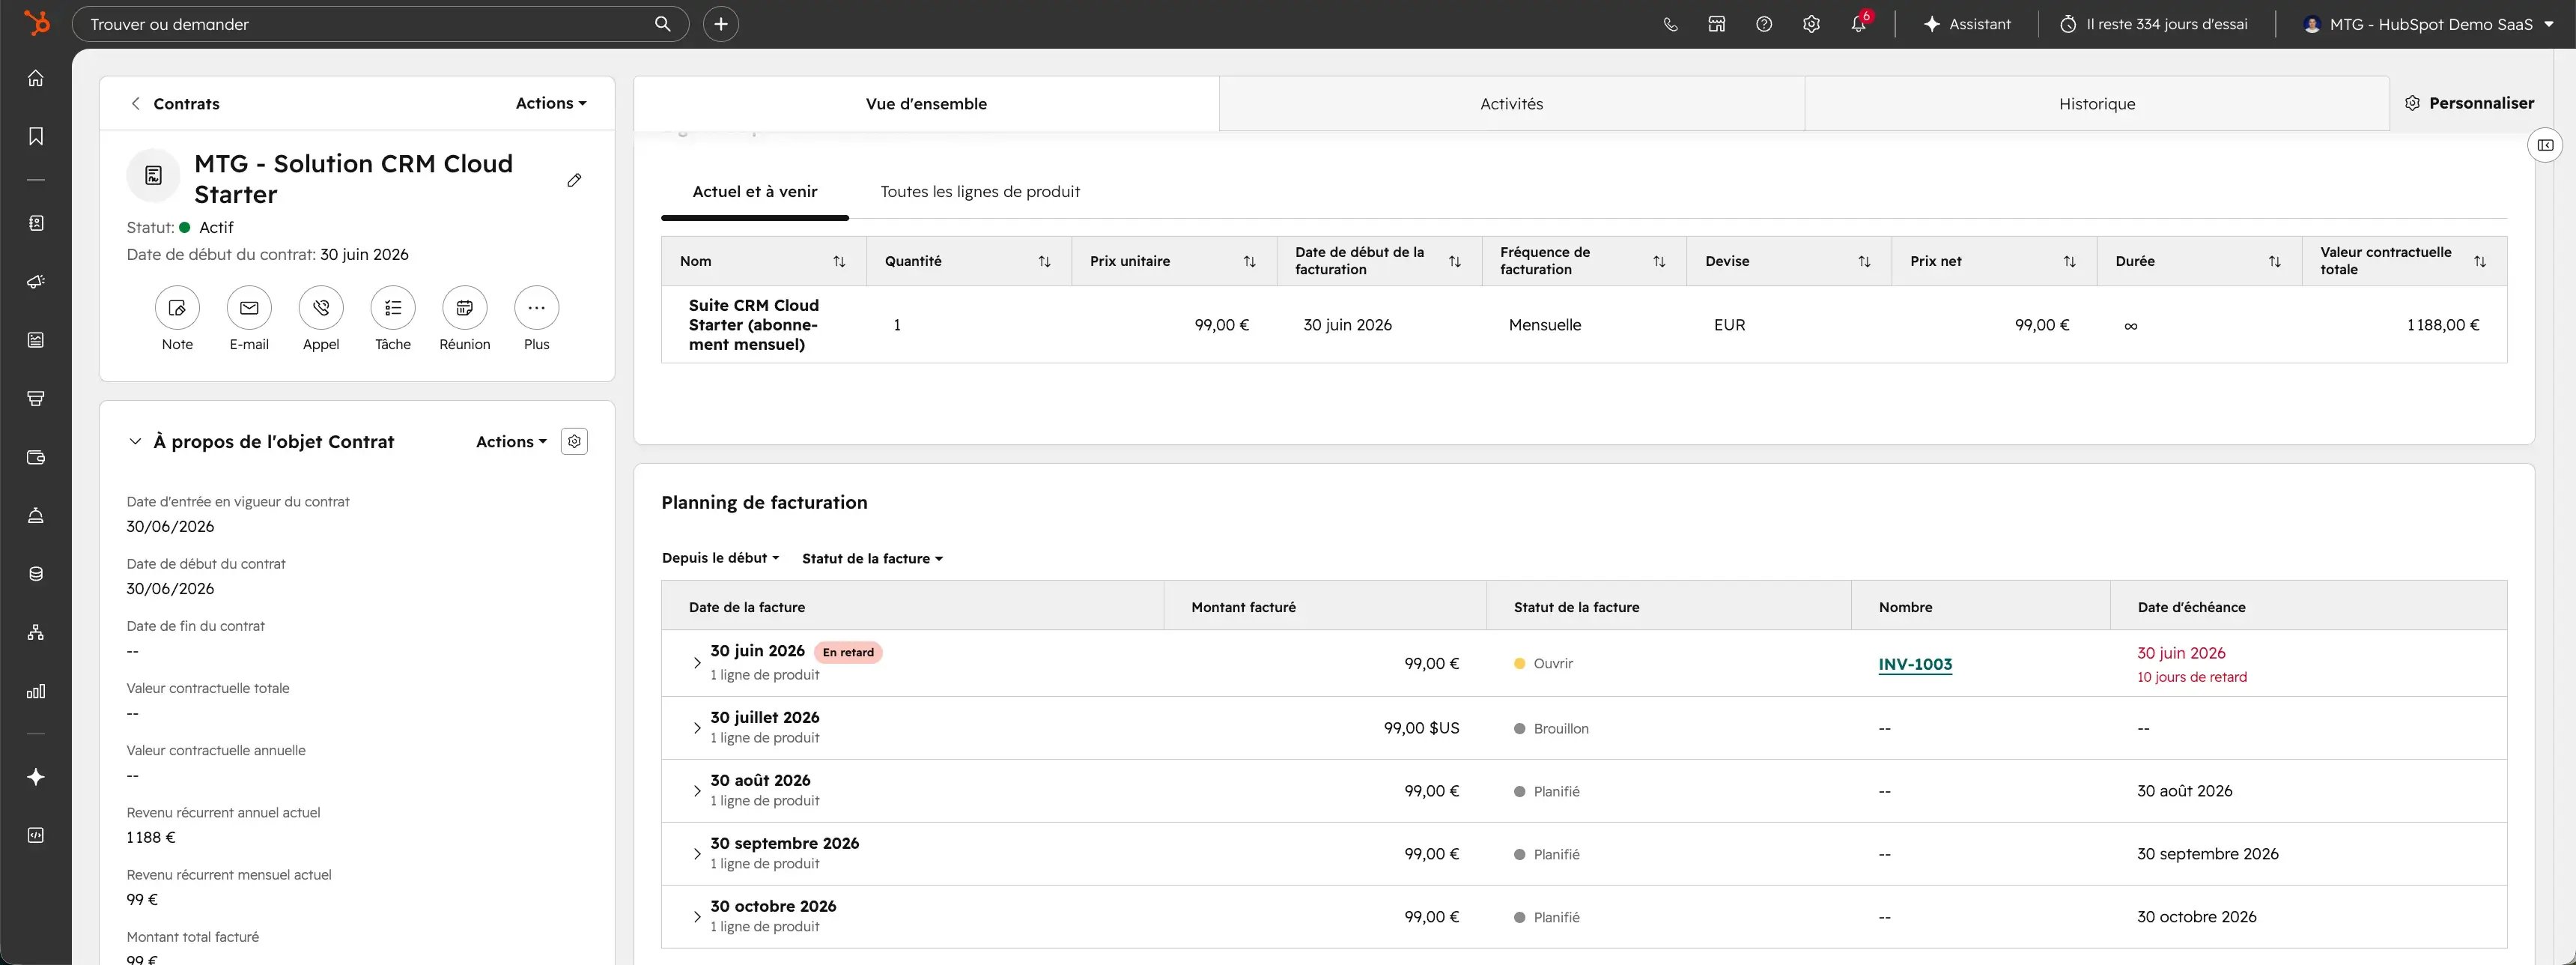Screen dimensions: 2576x965
Task: Log a call with Appel icon
Action: pos(321,308)
